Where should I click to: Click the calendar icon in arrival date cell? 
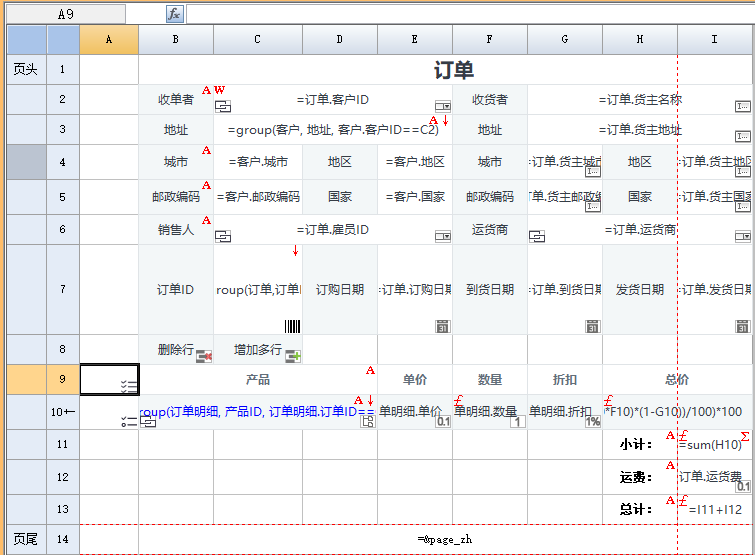592,326
